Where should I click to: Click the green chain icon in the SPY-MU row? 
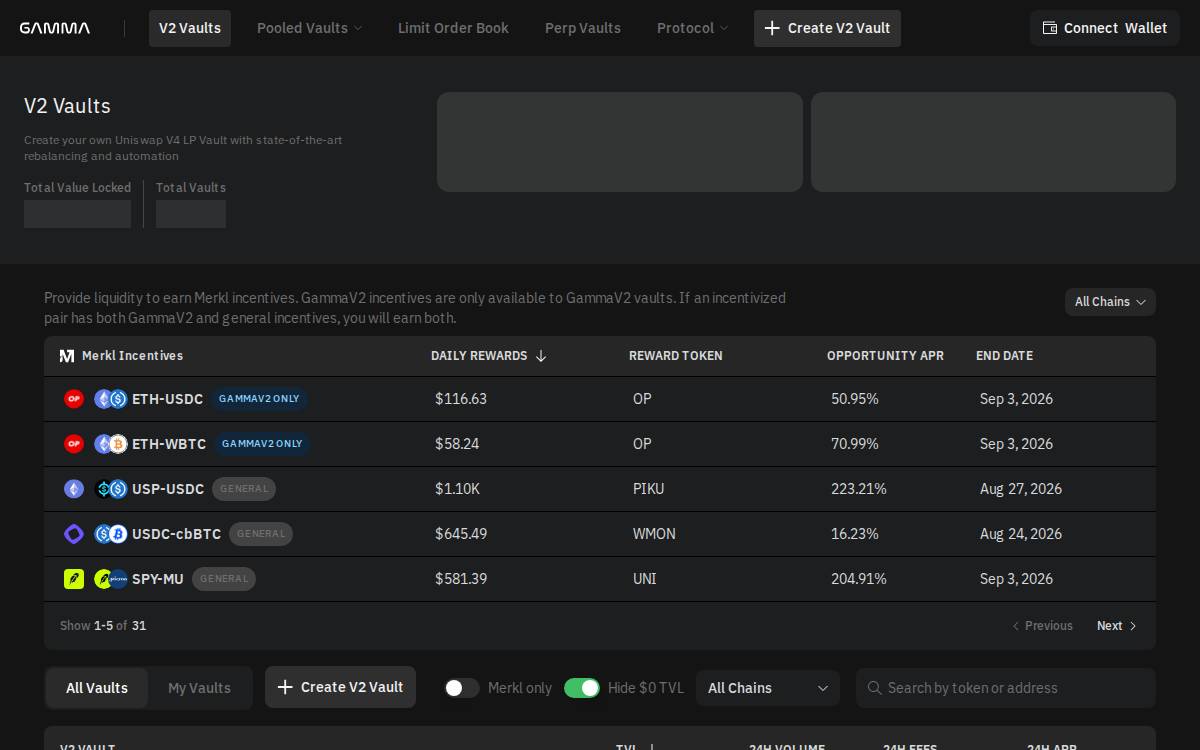pyautogui.click(x=74, y=579)
